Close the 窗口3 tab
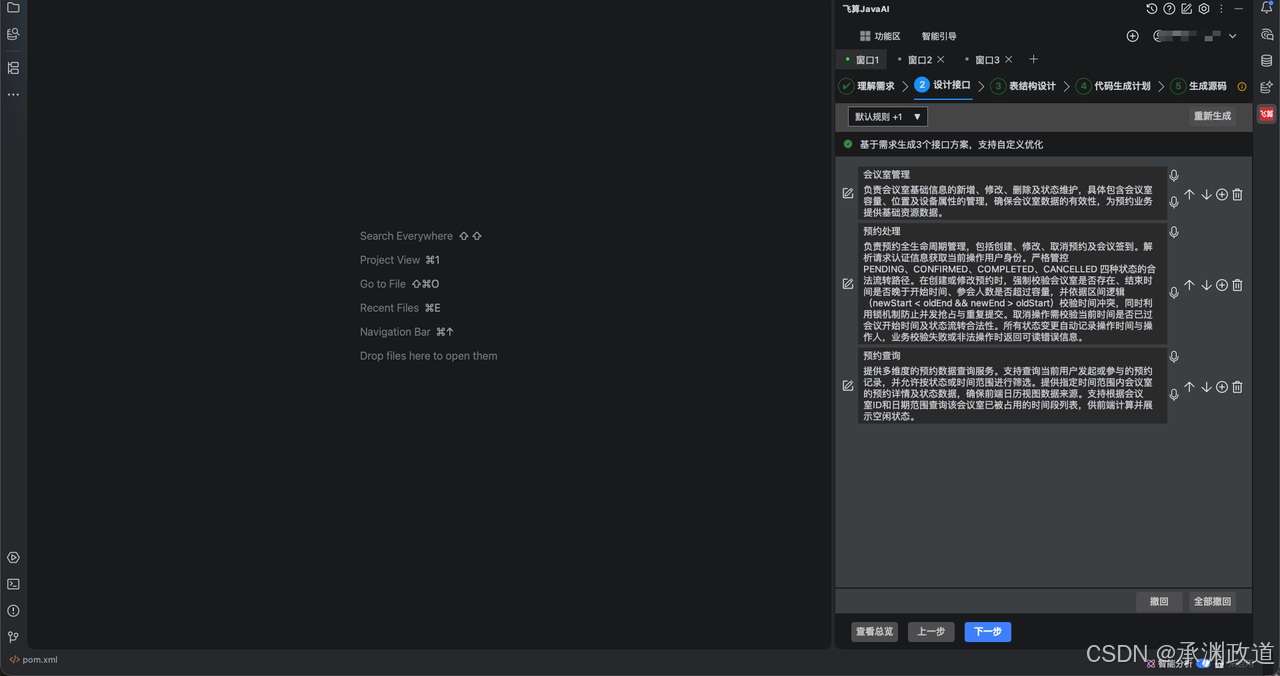The width and height of the screenshot is (1280, 676). (1009, 60)
